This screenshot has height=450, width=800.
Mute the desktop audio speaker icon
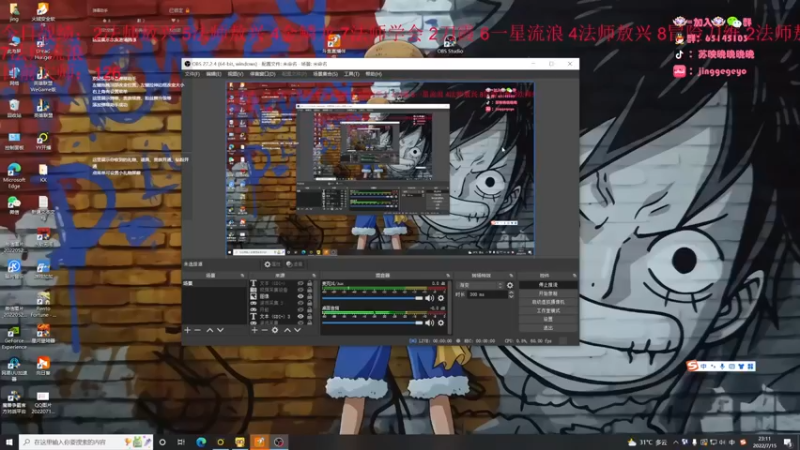430,322
